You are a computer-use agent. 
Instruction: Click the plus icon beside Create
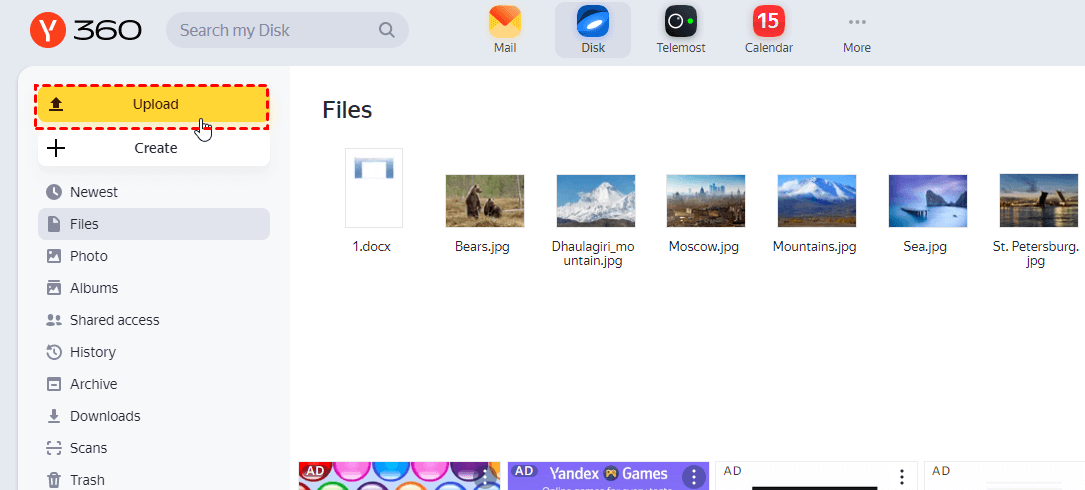pos(55,148)
